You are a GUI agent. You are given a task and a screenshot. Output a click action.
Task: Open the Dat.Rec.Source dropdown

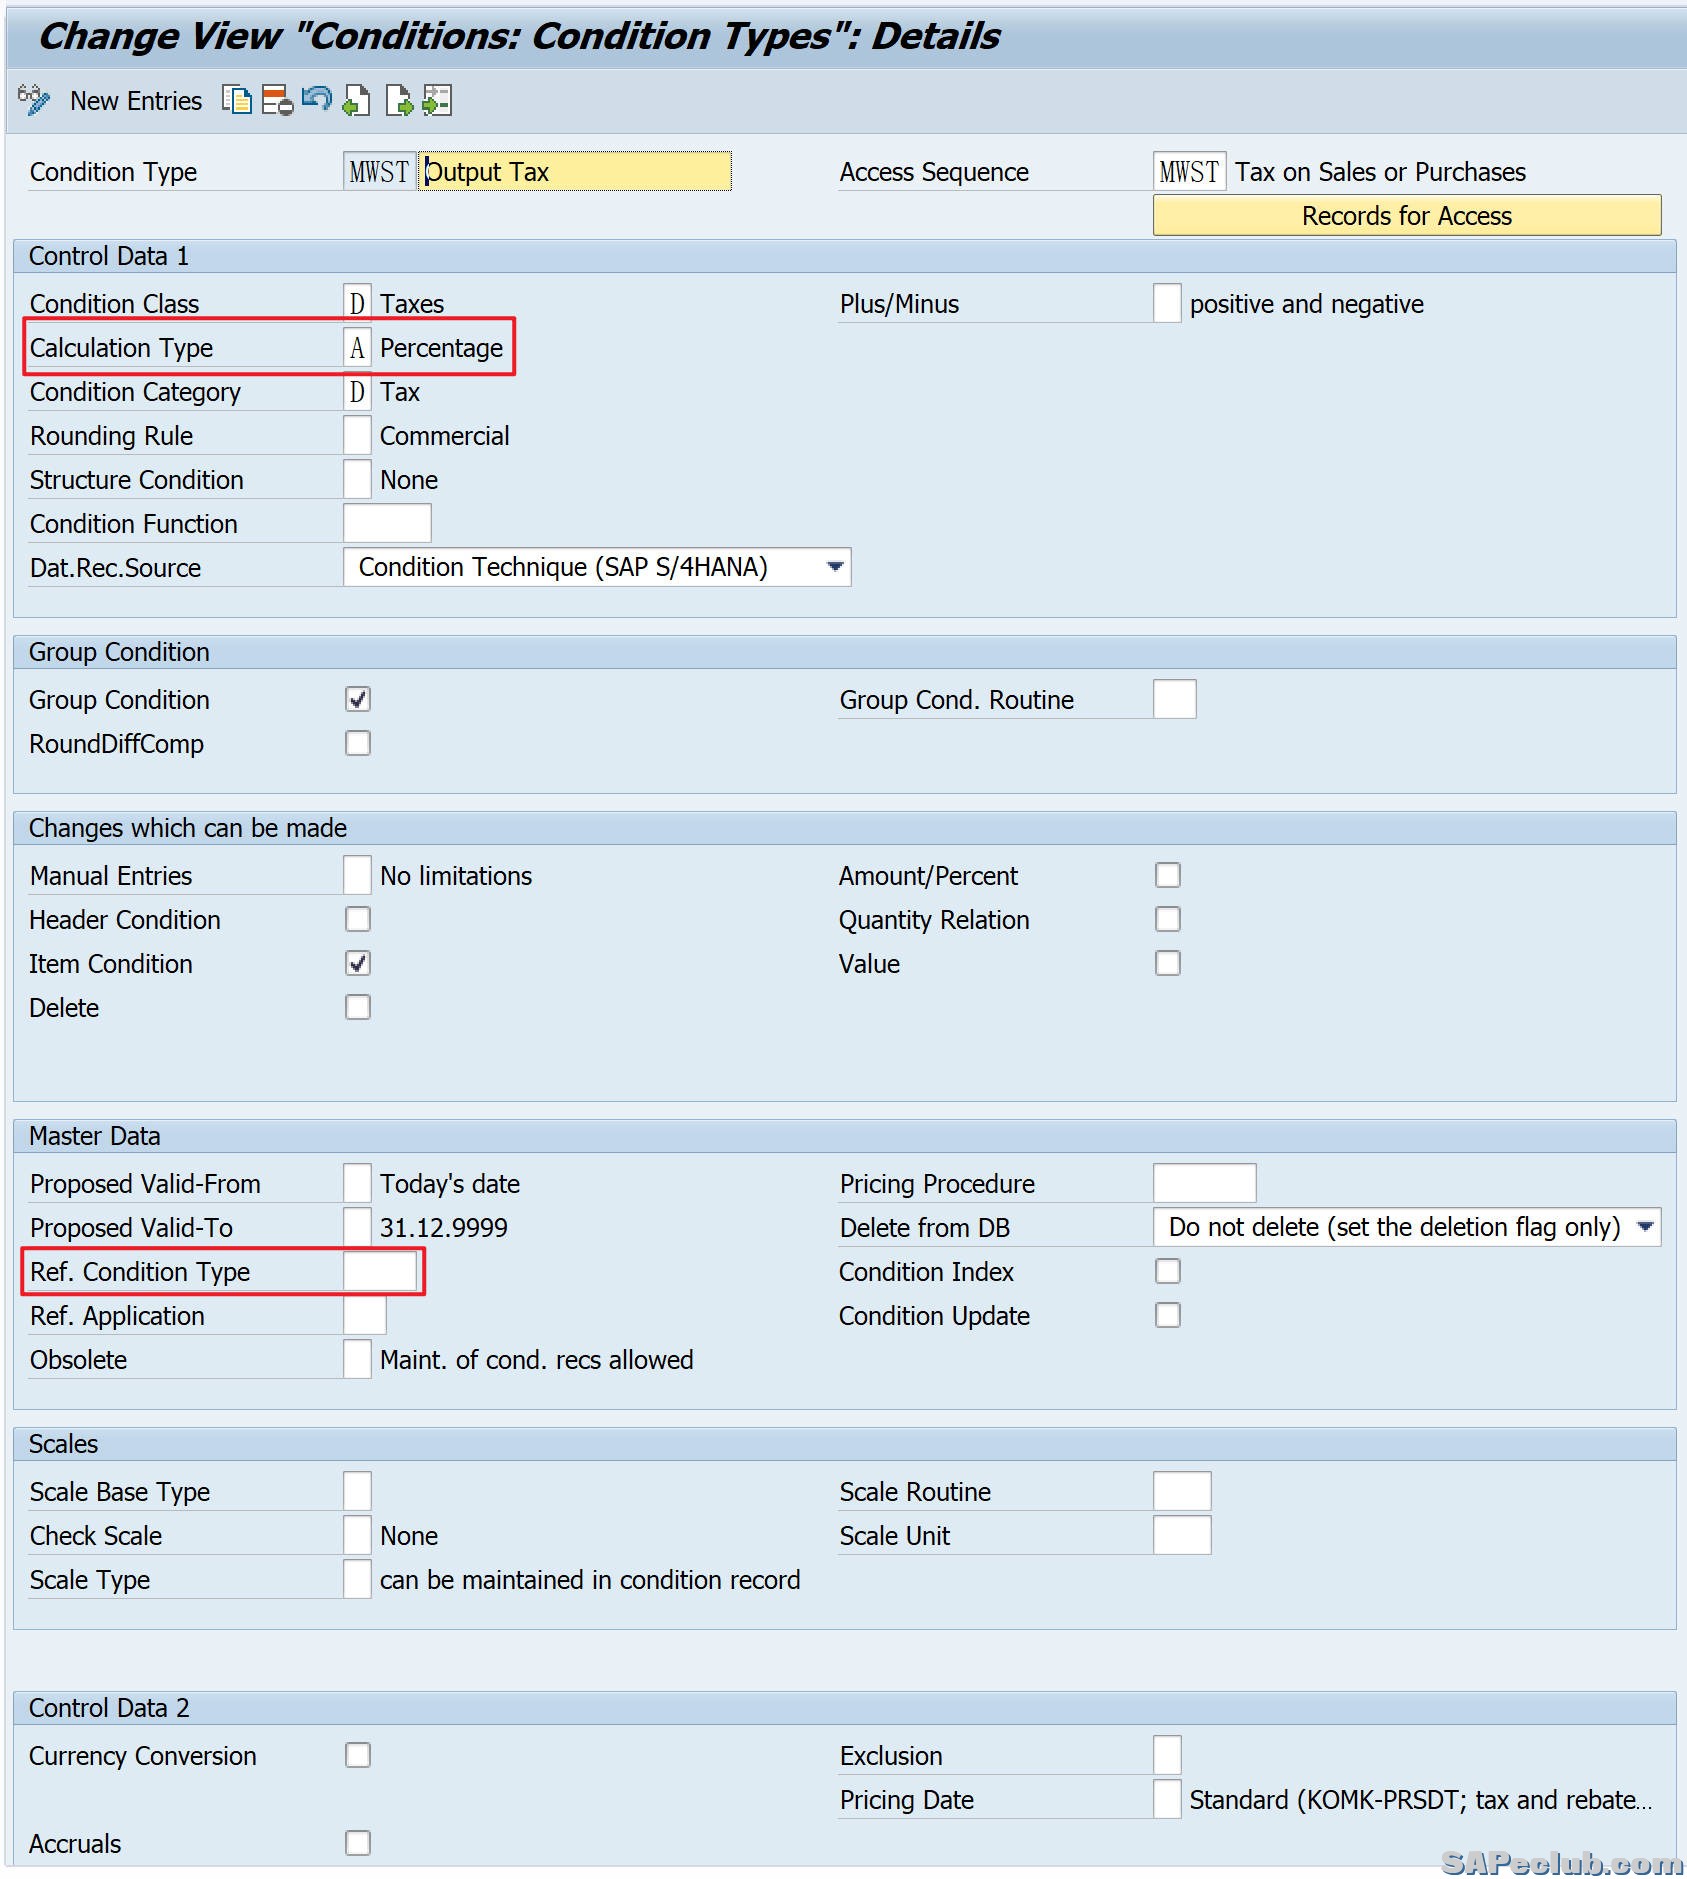point(597,567)
